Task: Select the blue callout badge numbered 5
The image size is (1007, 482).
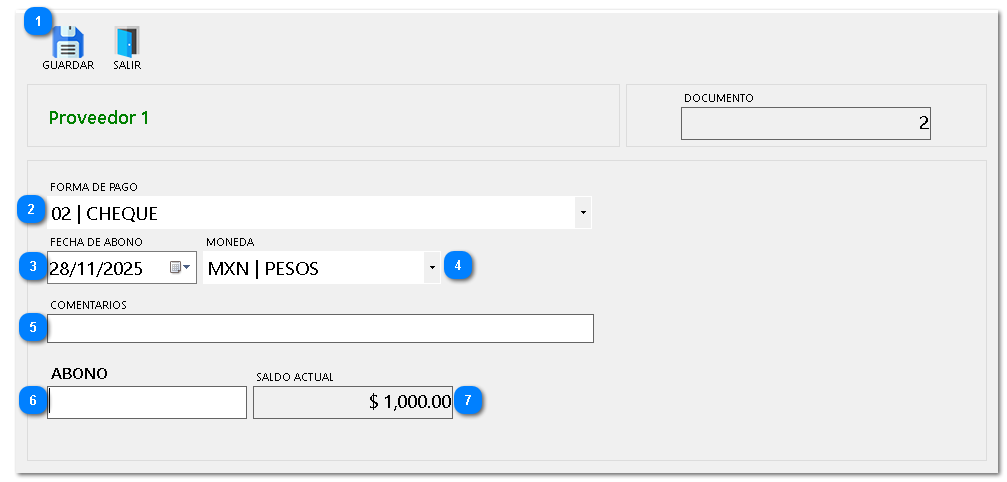Action: (x=33, y=326)
